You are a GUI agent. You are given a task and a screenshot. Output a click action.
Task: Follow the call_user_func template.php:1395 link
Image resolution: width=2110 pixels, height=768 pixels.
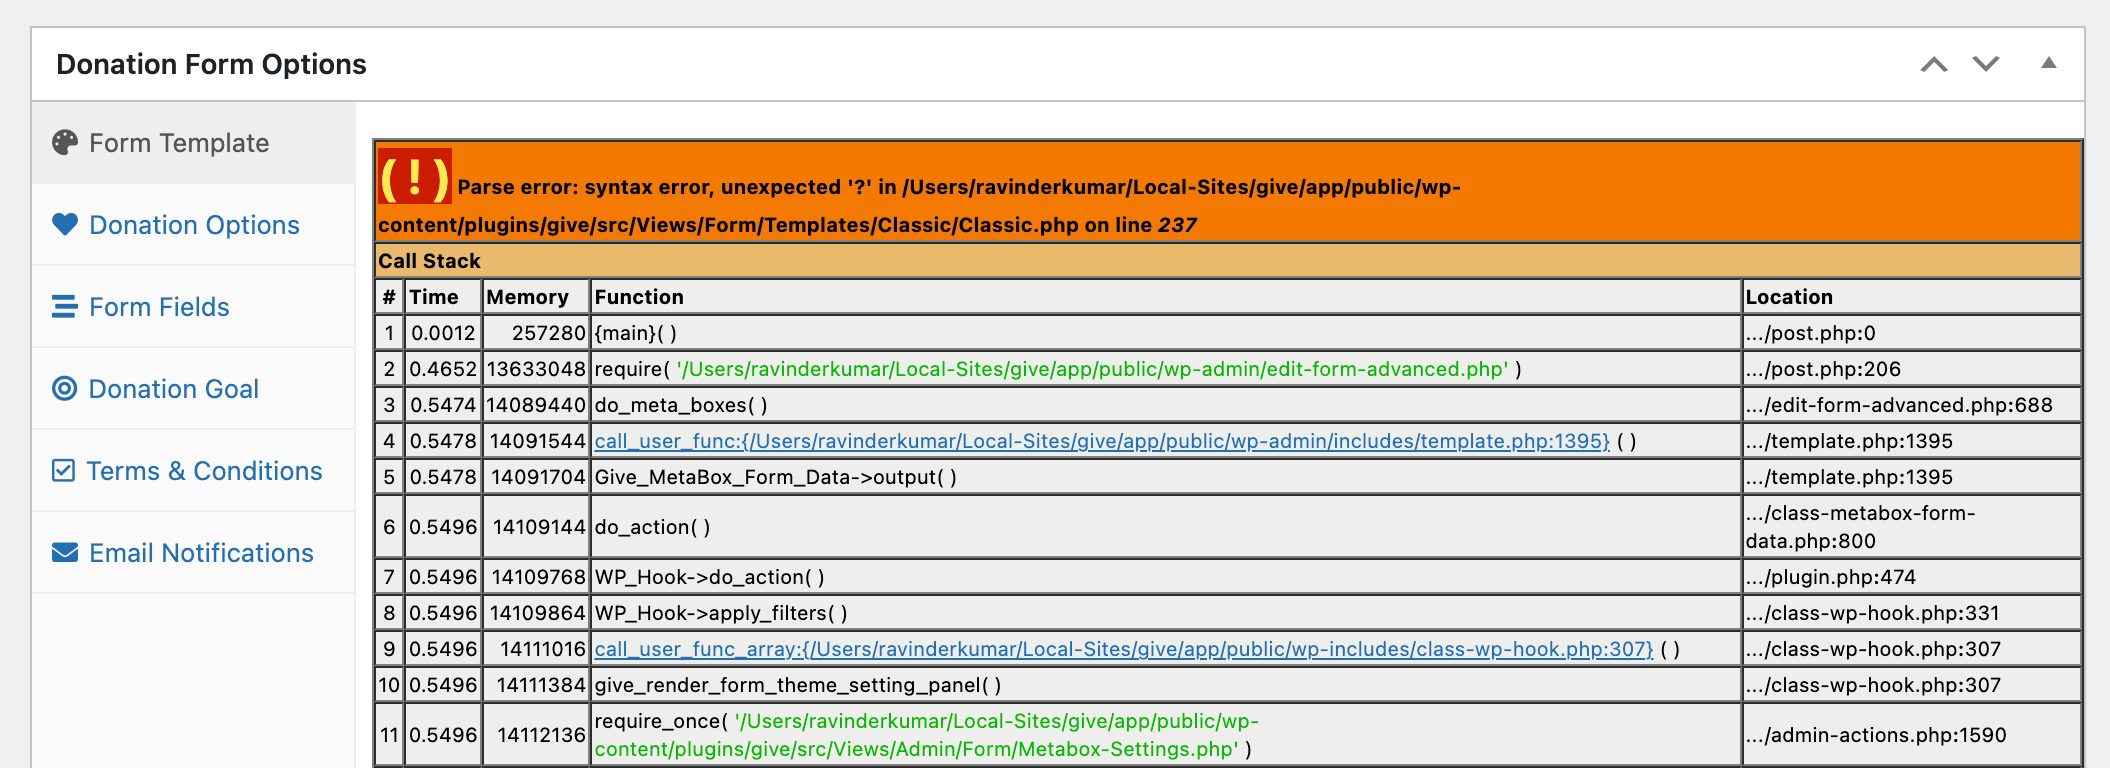point(1102,441)
